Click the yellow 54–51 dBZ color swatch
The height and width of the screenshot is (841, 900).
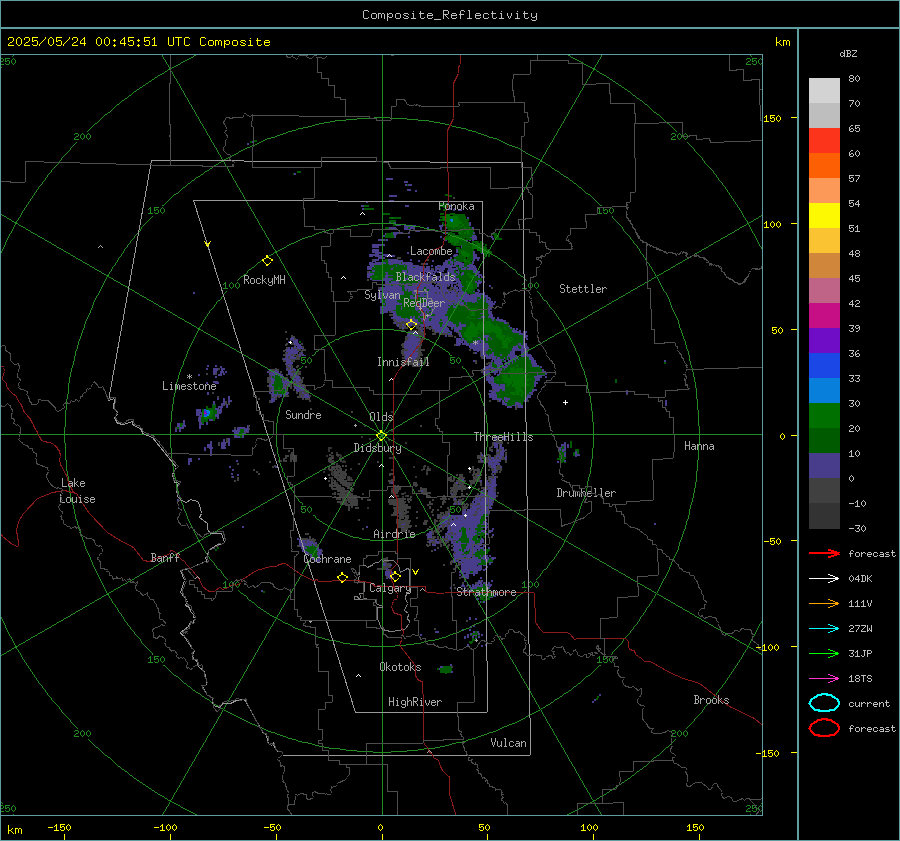pos(824,216)
